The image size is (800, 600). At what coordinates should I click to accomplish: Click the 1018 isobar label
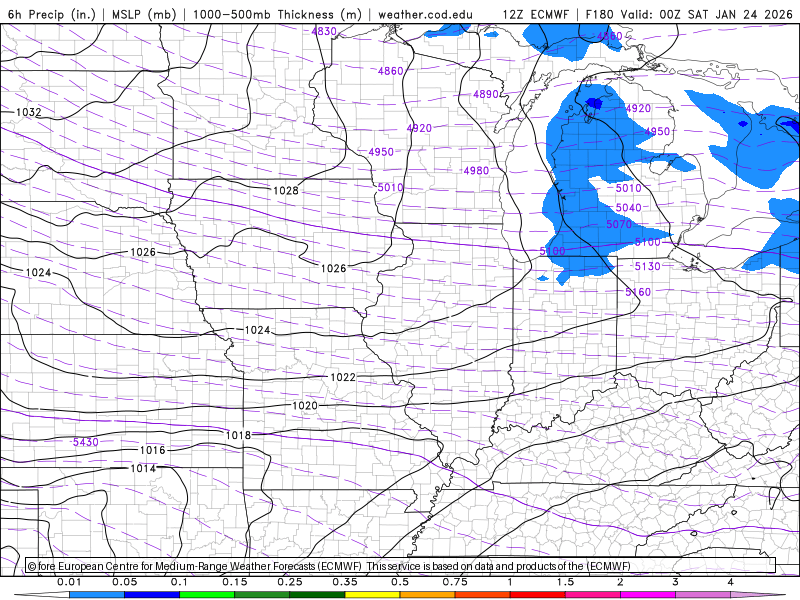pyautogui.click(x=238, y=435)
